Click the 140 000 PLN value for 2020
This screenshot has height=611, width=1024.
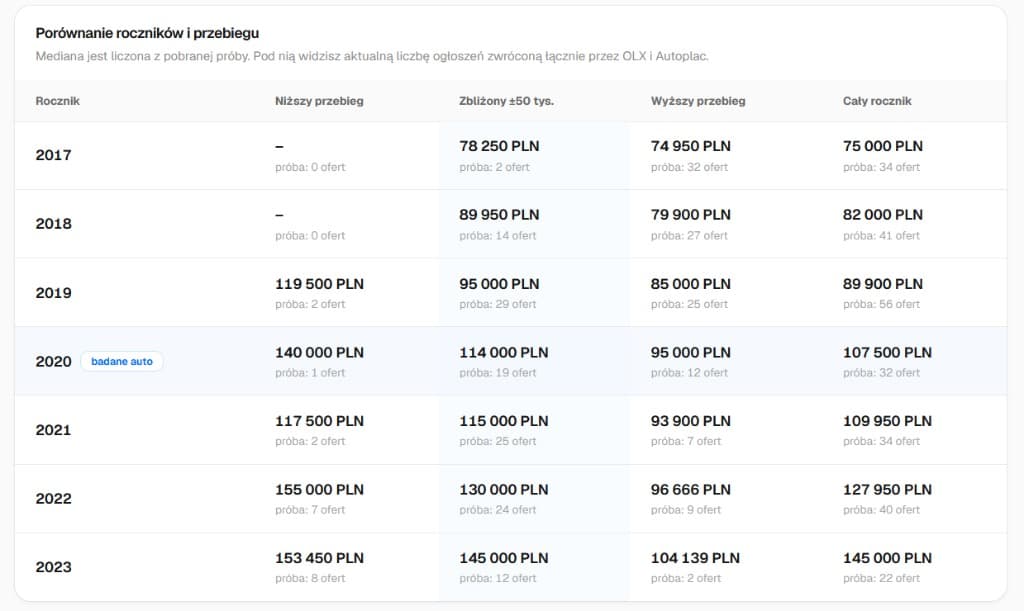(319, 352)
